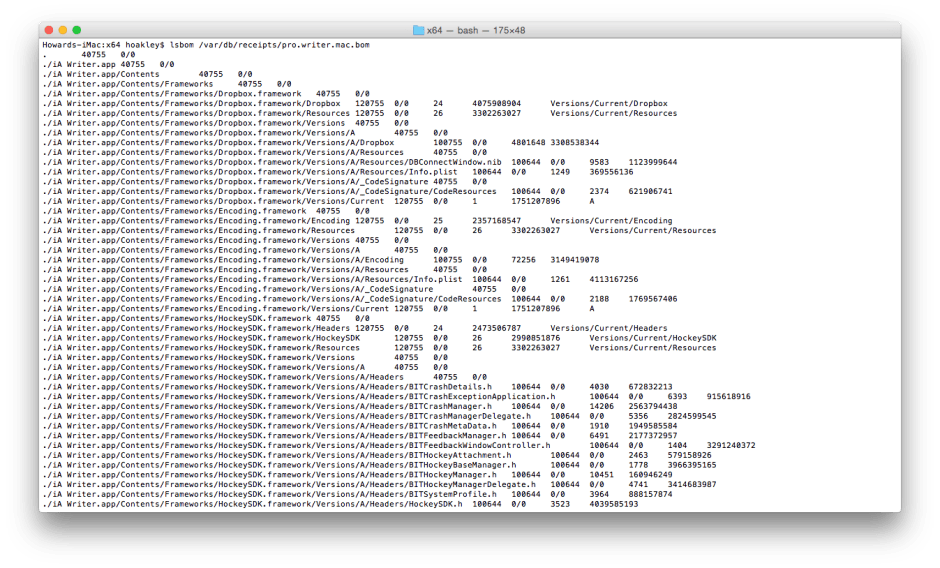
Task: Close the Terminal window with red button
Action: click(49, 31)
